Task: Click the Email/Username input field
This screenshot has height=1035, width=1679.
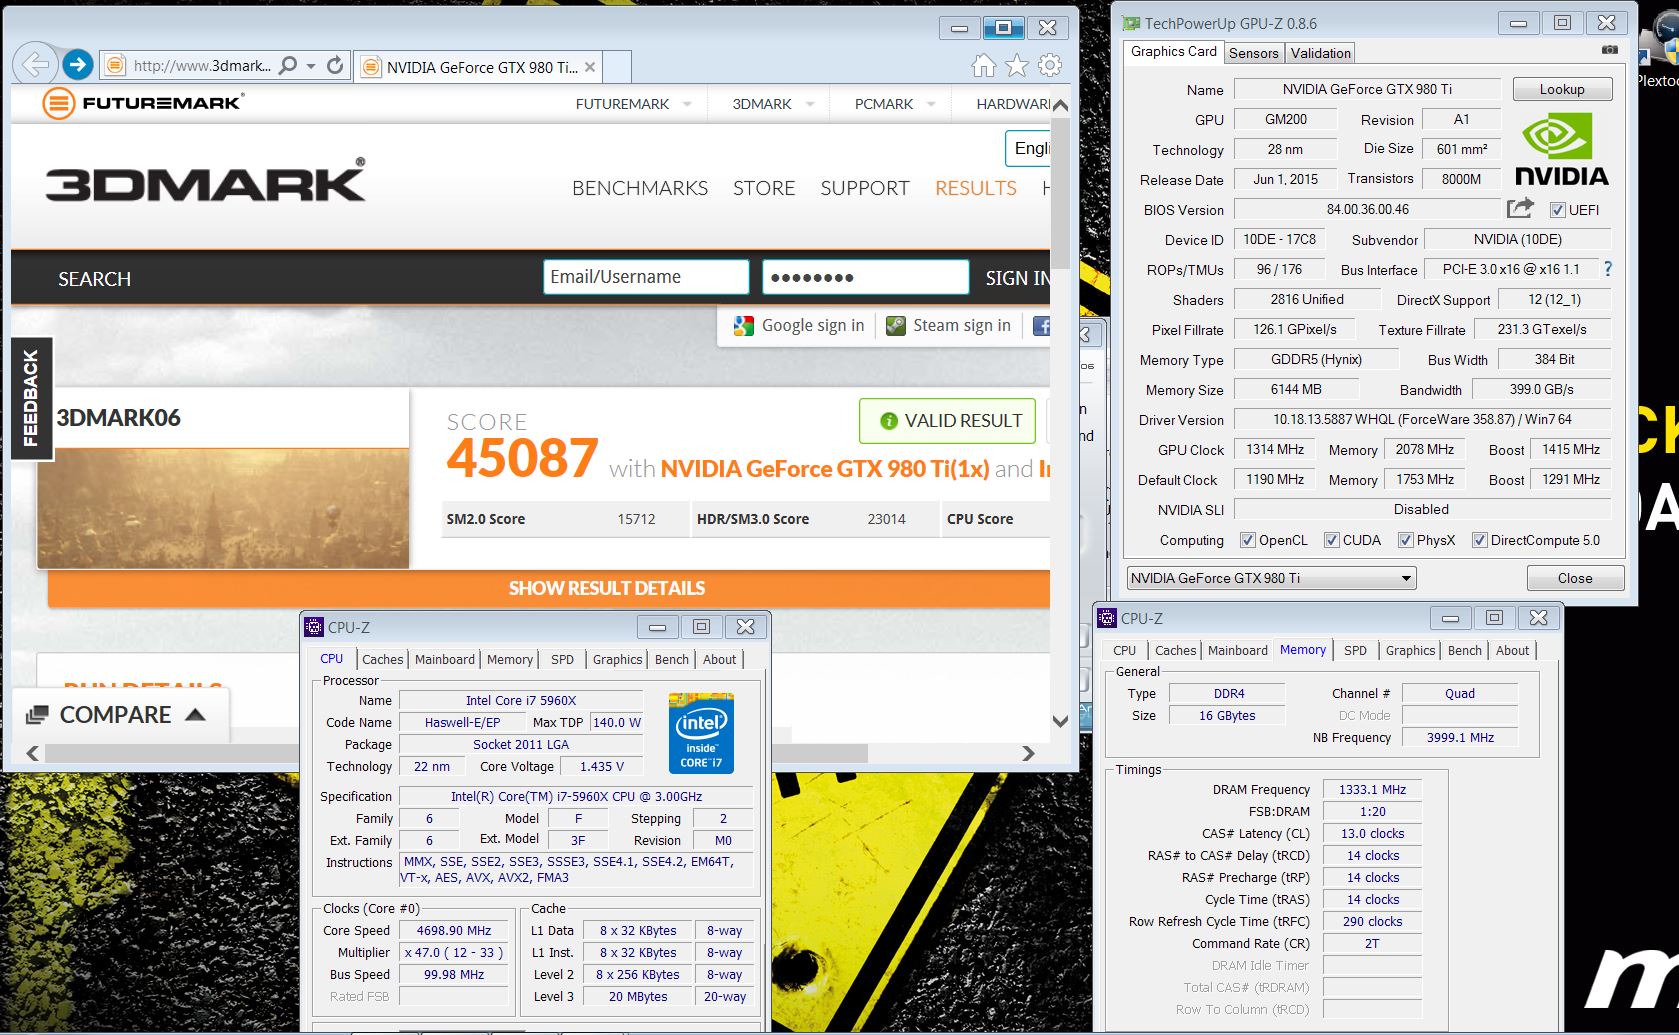Action: coord(646,277)
